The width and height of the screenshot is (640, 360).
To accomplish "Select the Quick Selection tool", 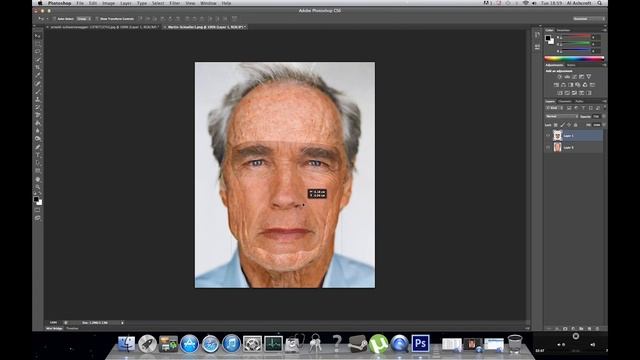I will 38,60.
